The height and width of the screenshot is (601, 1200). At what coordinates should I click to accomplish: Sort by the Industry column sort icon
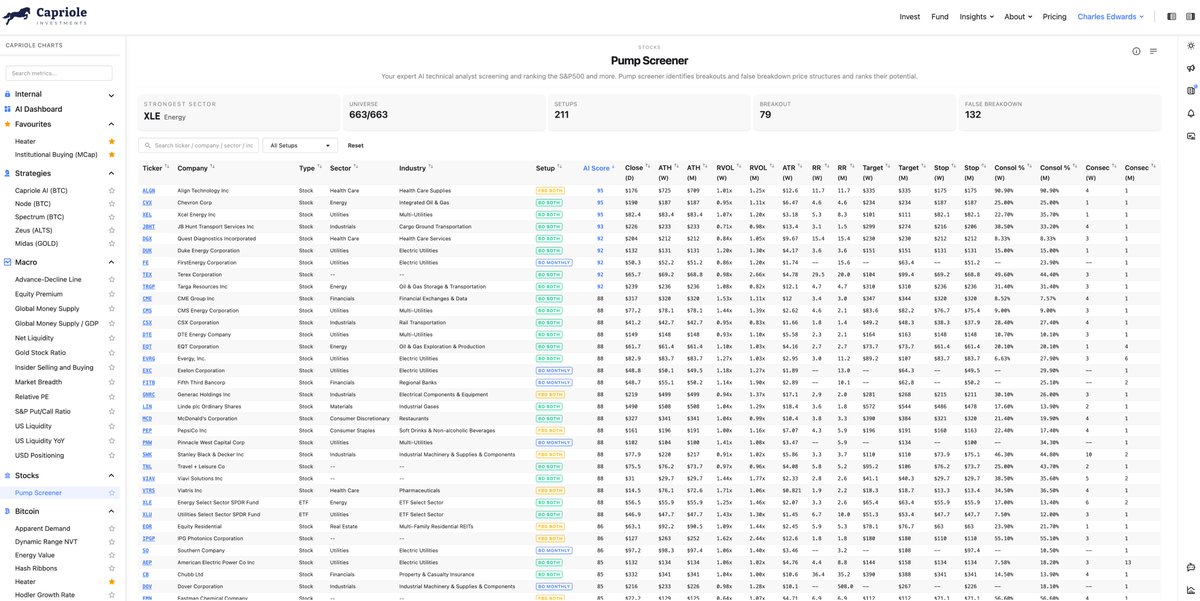tap(431, 167)
